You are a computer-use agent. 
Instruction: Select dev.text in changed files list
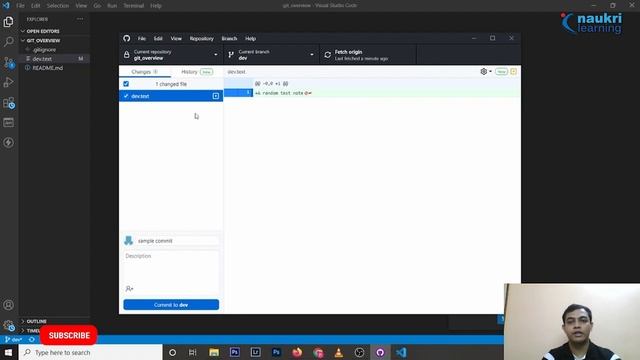[171, 96]
